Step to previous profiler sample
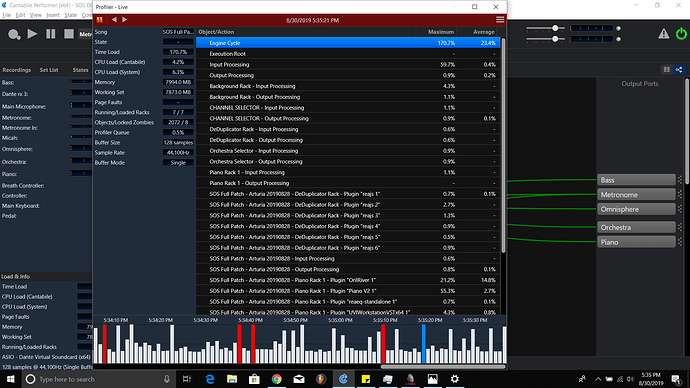 pos(114,20)
